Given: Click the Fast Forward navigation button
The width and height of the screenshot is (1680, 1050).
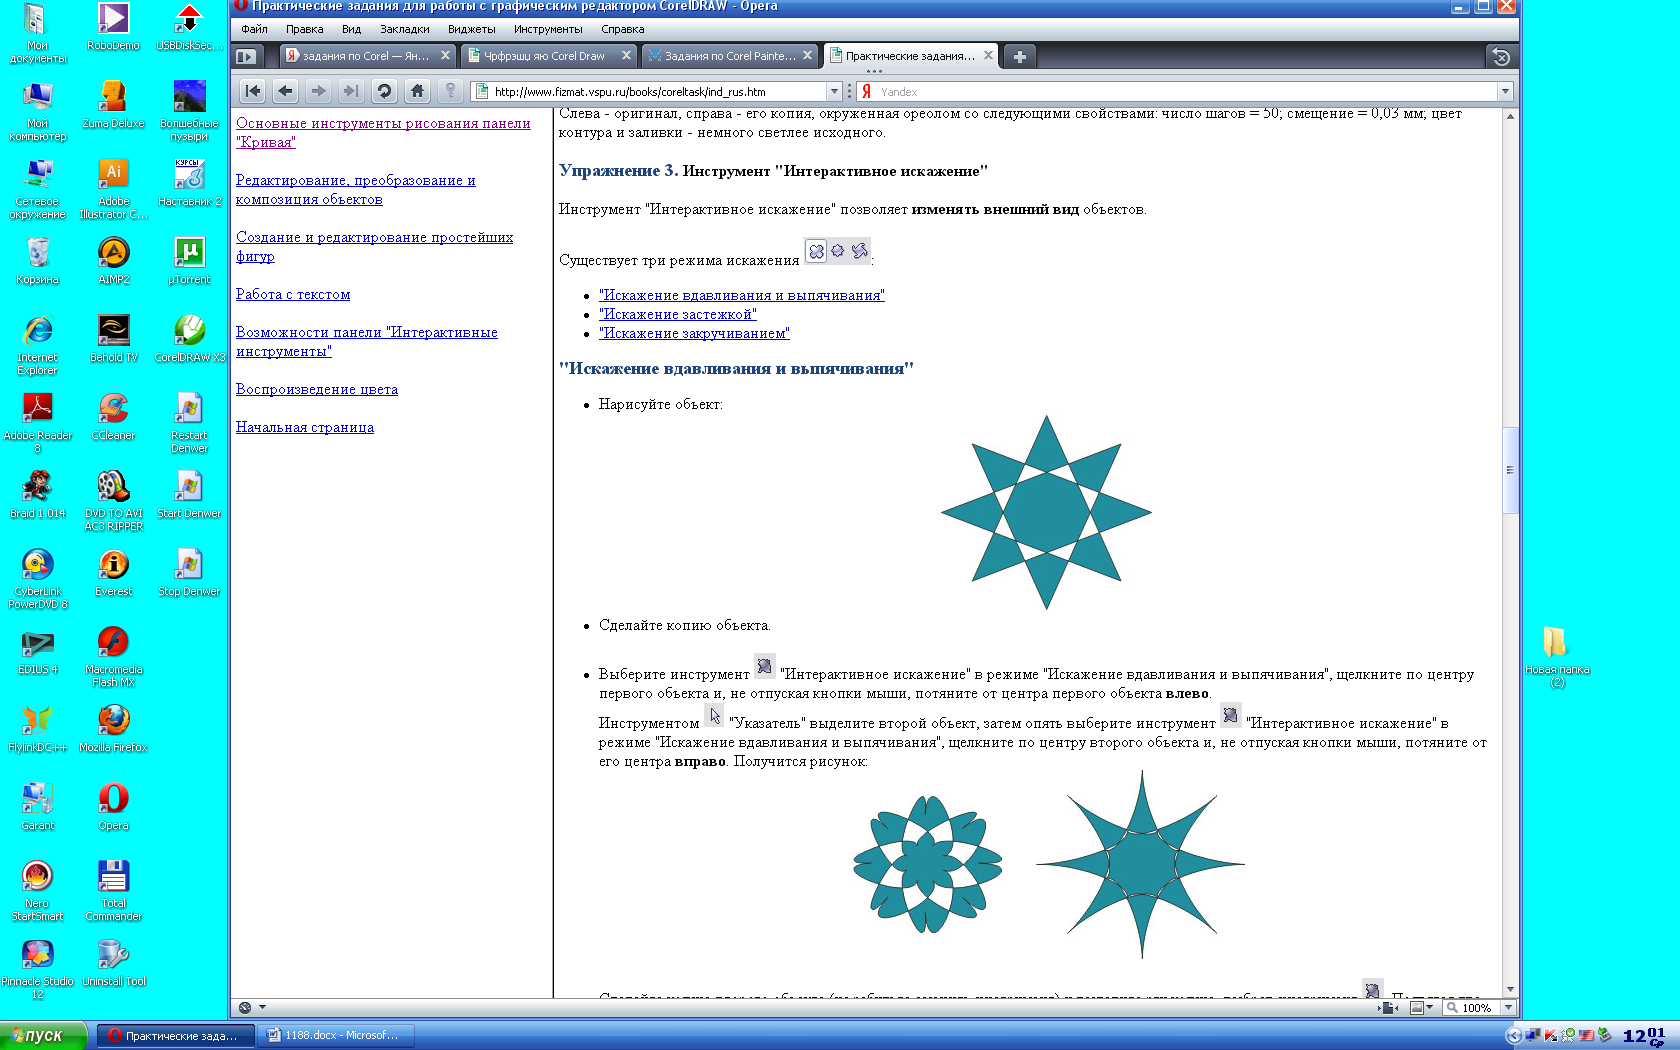Looking at the screenshot, I should click(351, 91).
